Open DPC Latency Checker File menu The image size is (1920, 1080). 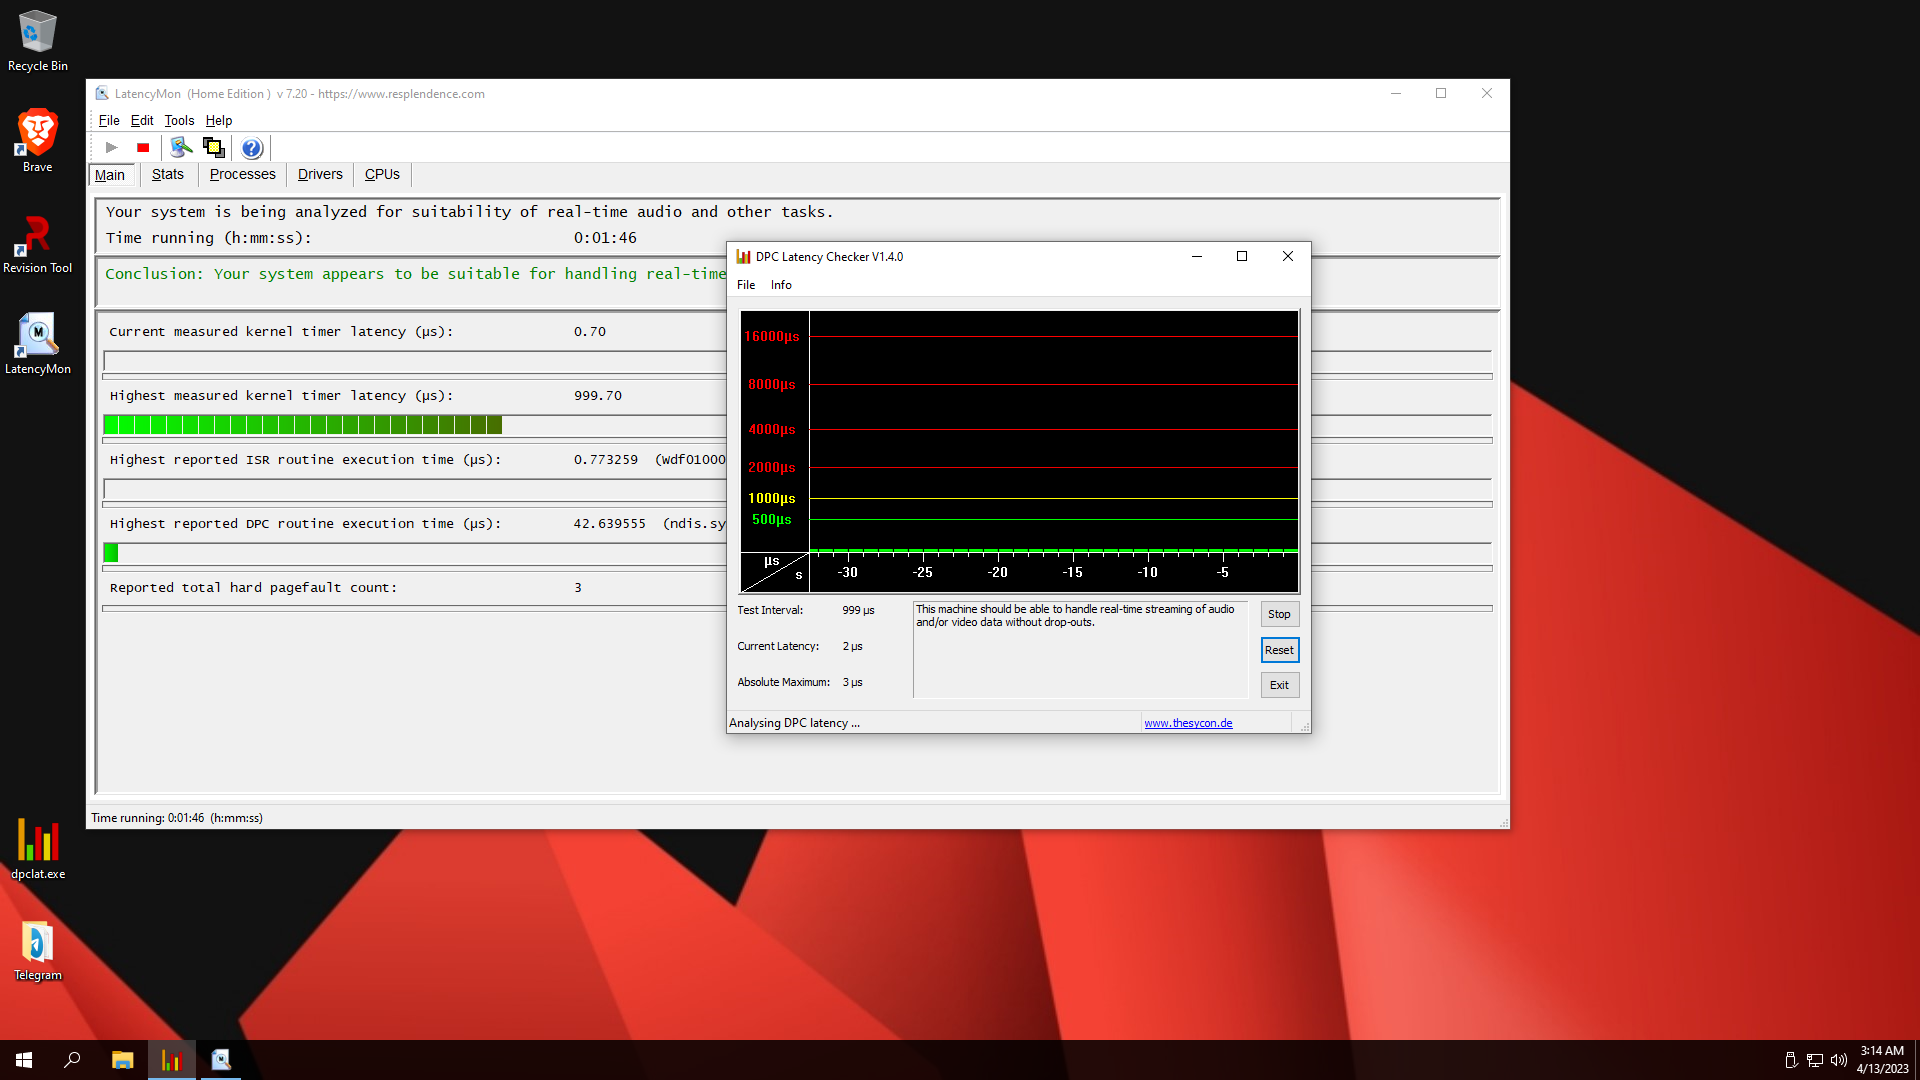(746, 285)
